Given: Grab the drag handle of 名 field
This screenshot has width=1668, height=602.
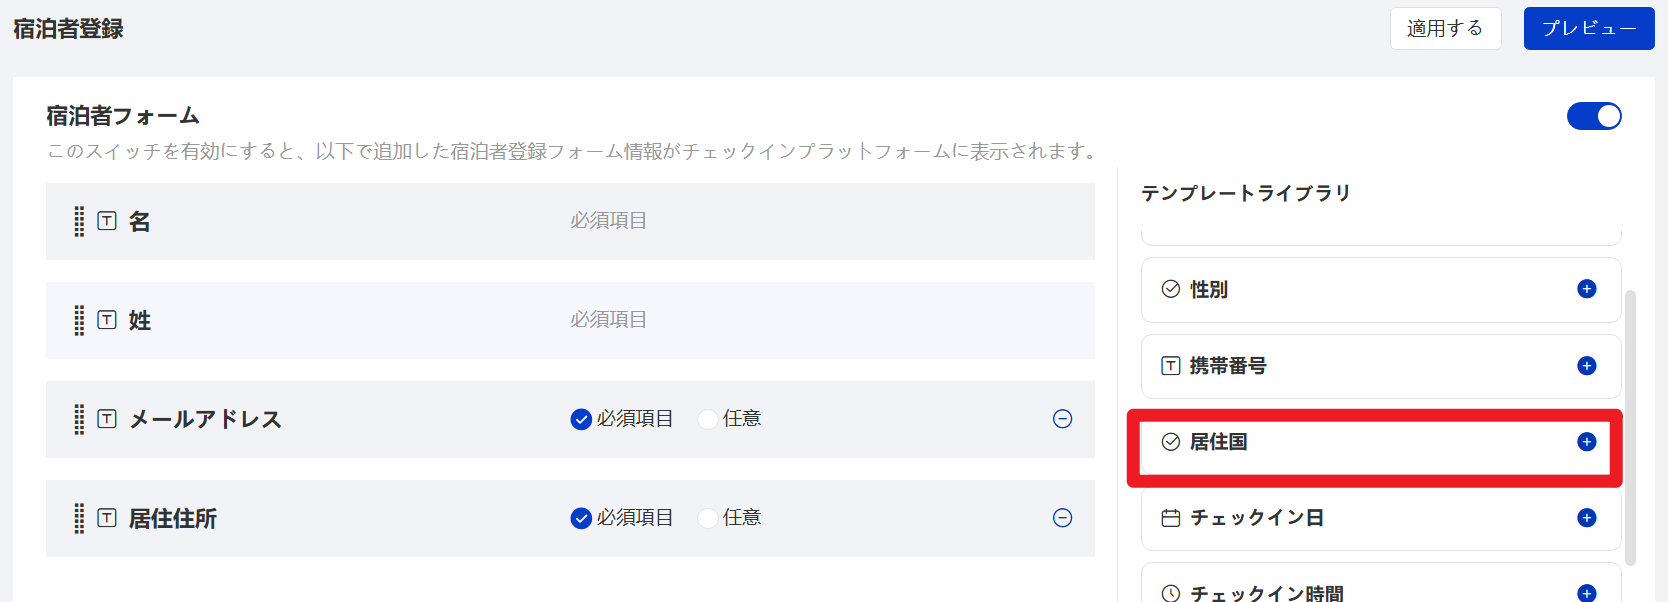Looking at the screenshot, I should (79, 221).
